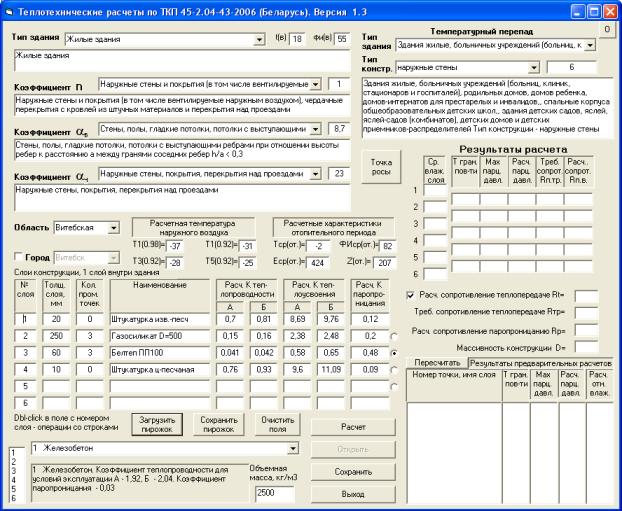Uncheck Расч. сопротивление теплопередаче Rt checkbox
This screenshot has height=511, width=622.
click(411, 295)
